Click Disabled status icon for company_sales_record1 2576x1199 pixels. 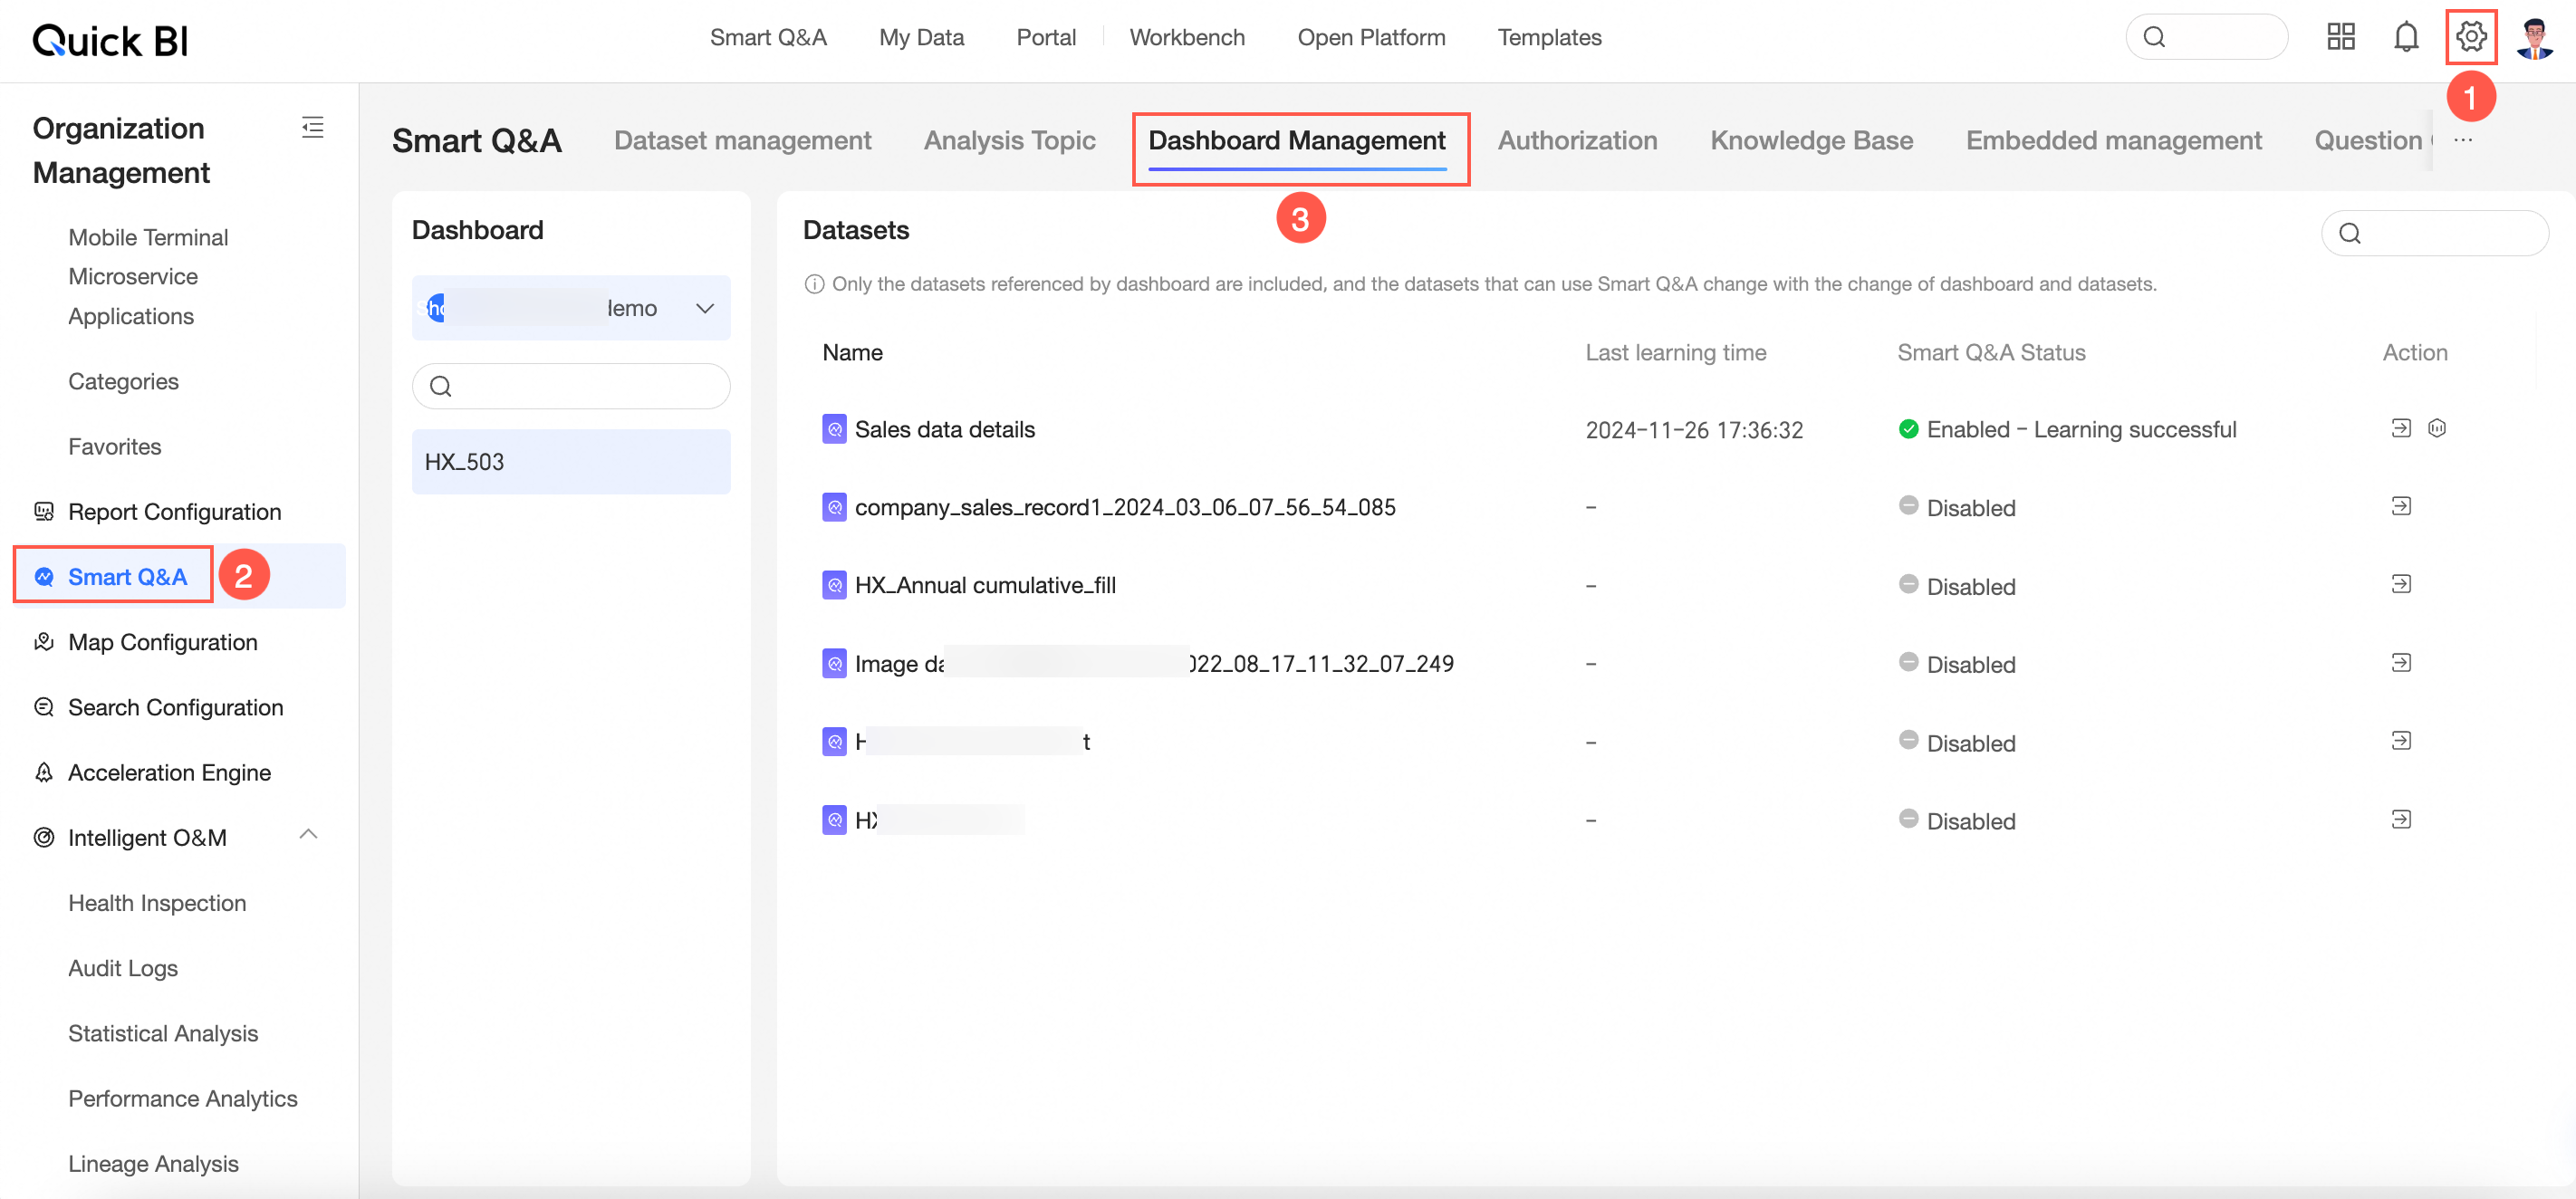click(x=1908, y=506)
